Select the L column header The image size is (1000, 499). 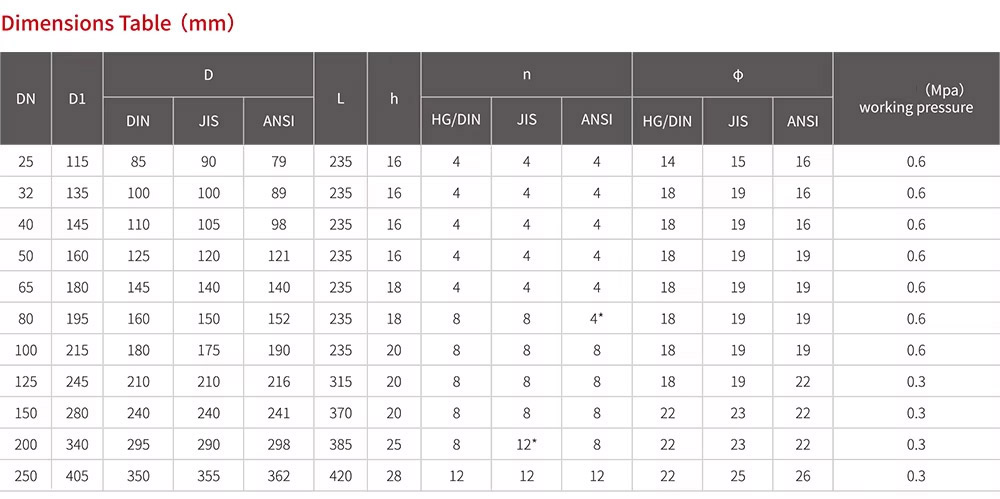point(341,98)
